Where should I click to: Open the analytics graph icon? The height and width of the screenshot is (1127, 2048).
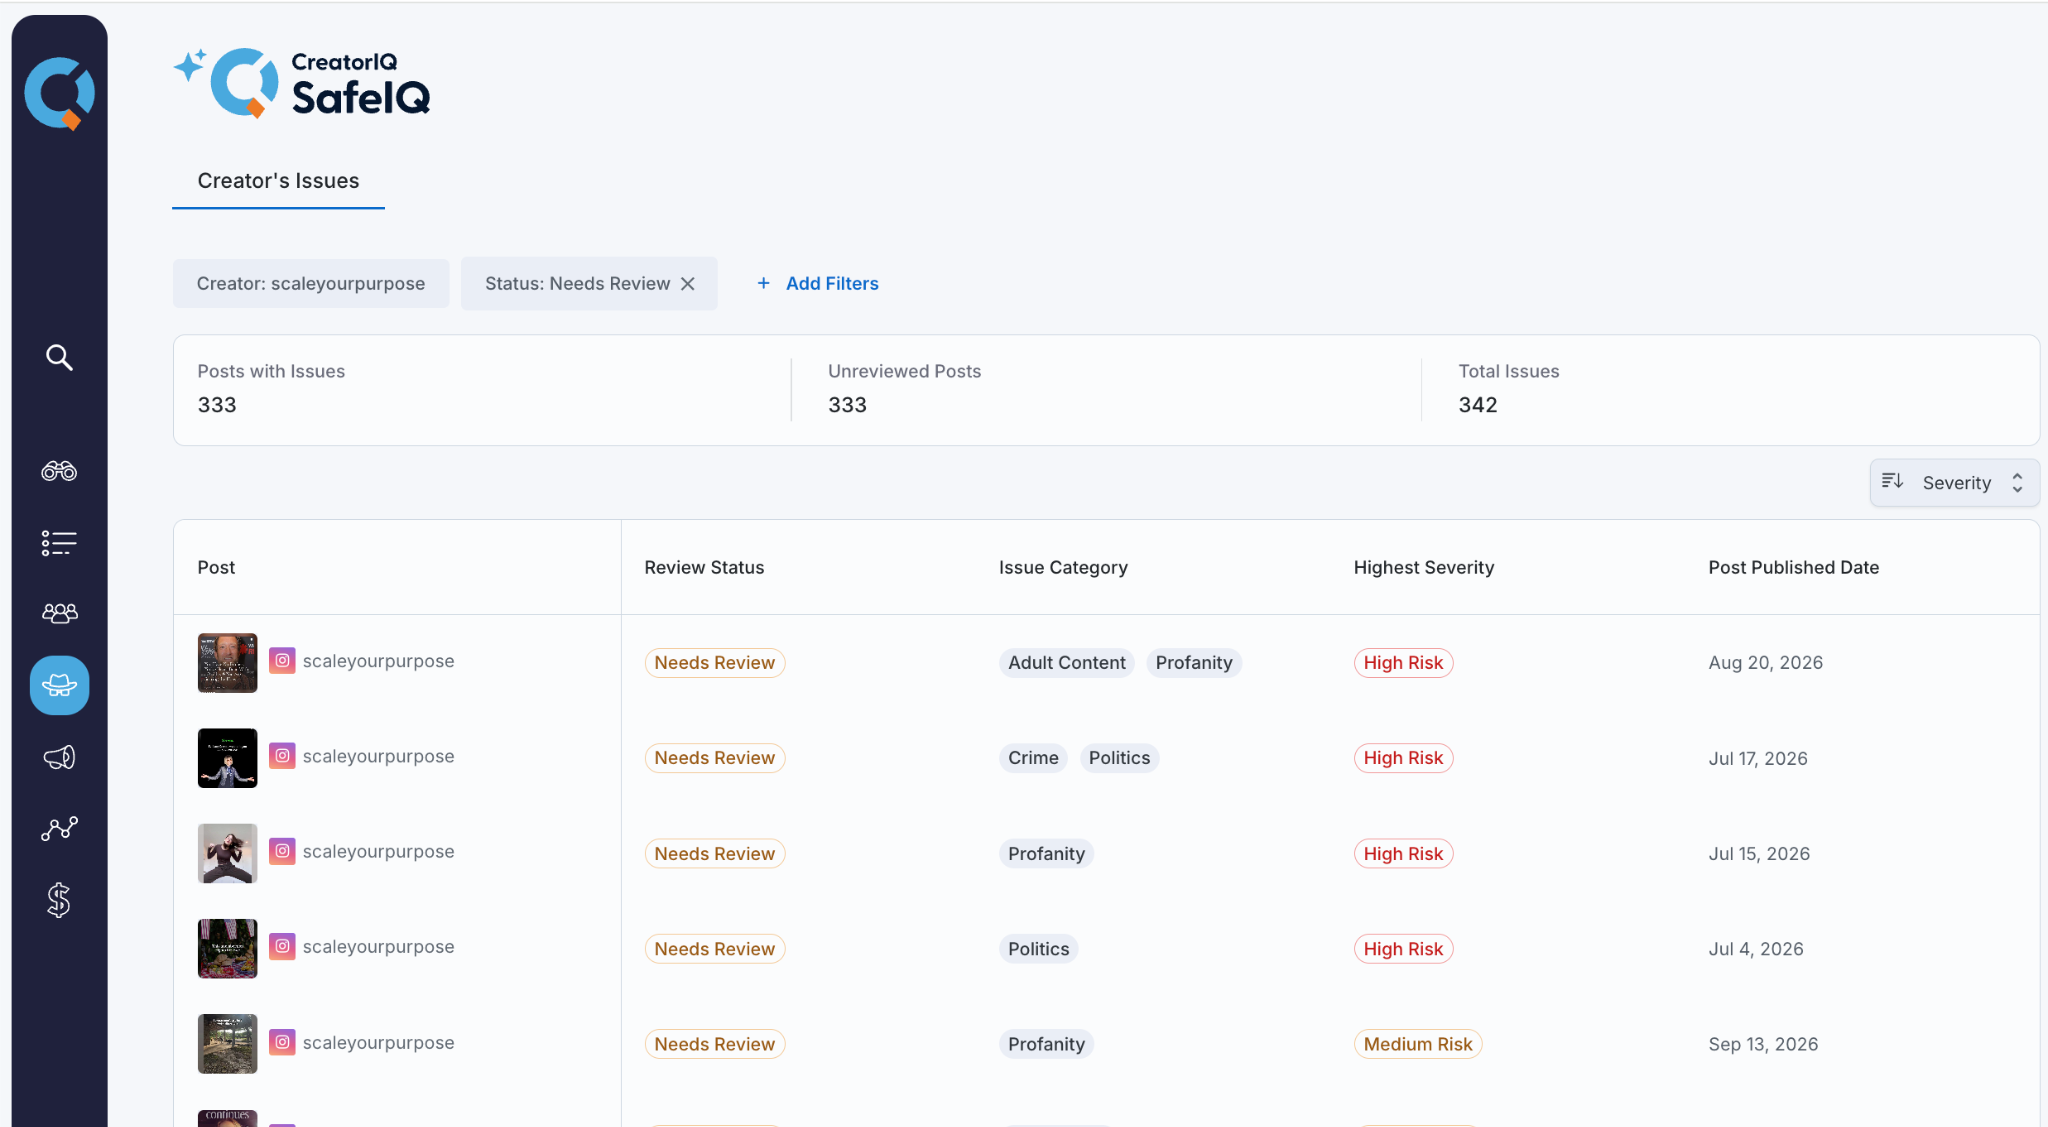click(59, 829)
